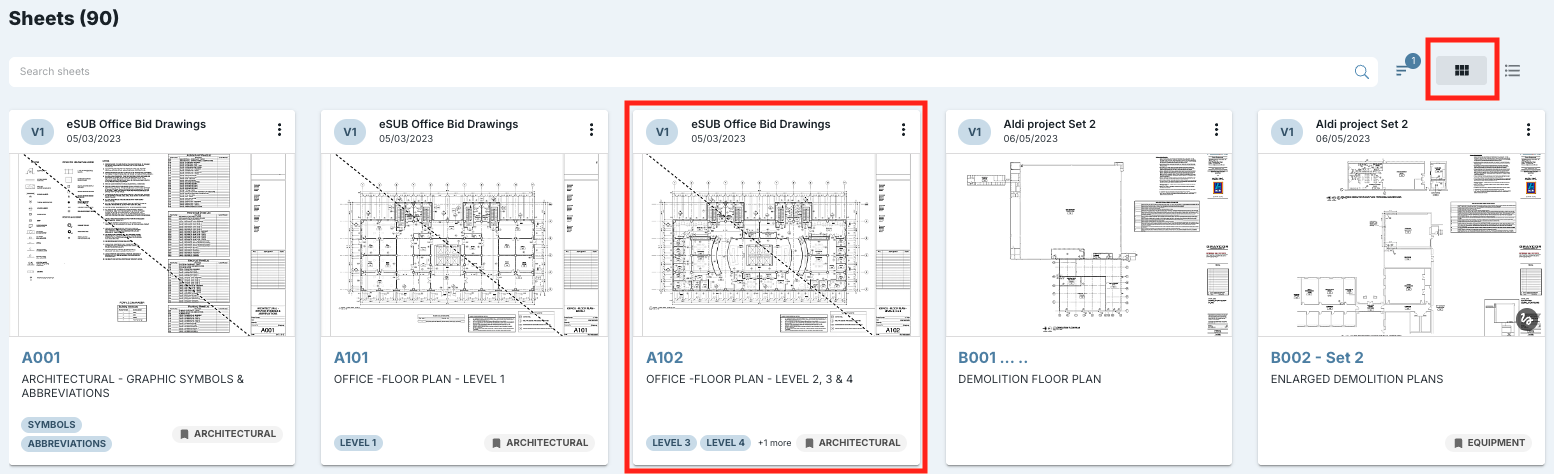Click the ARCHITECTURAL discipline chip on A102
The width and height of the screenshot is (1554, 474).
[x=851, y=442]
